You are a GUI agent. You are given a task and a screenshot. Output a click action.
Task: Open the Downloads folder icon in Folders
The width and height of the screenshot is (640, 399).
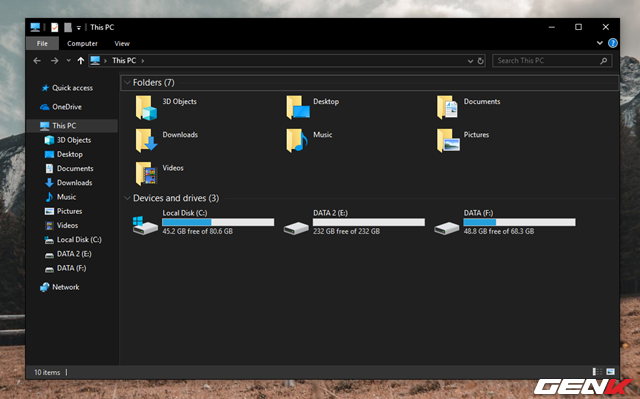[146, 141]
